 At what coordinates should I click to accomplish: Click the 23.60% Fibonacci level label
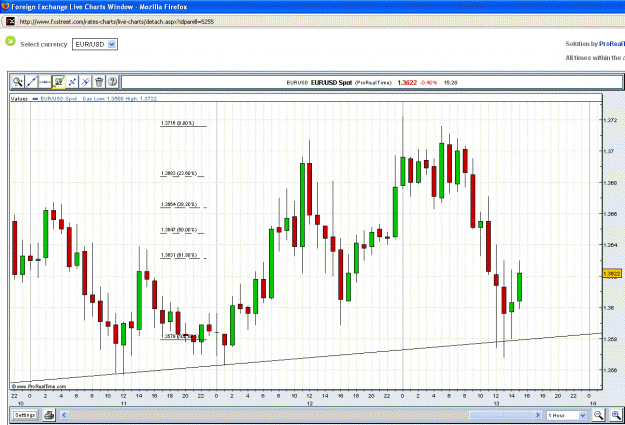(179, 173)
